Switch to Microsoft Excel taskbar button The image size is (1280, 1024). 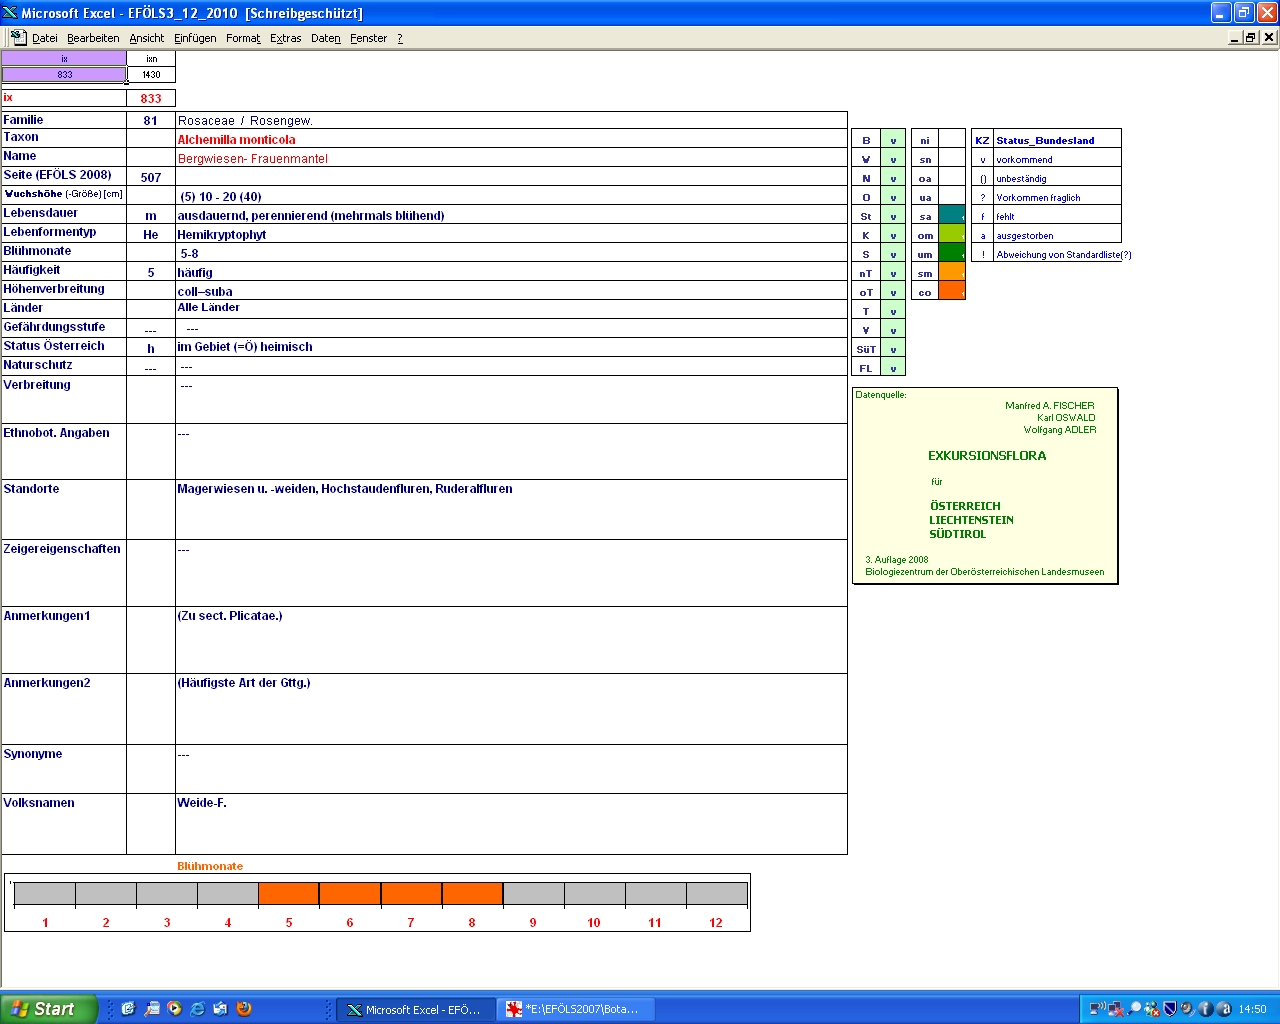pos(415,1009)
